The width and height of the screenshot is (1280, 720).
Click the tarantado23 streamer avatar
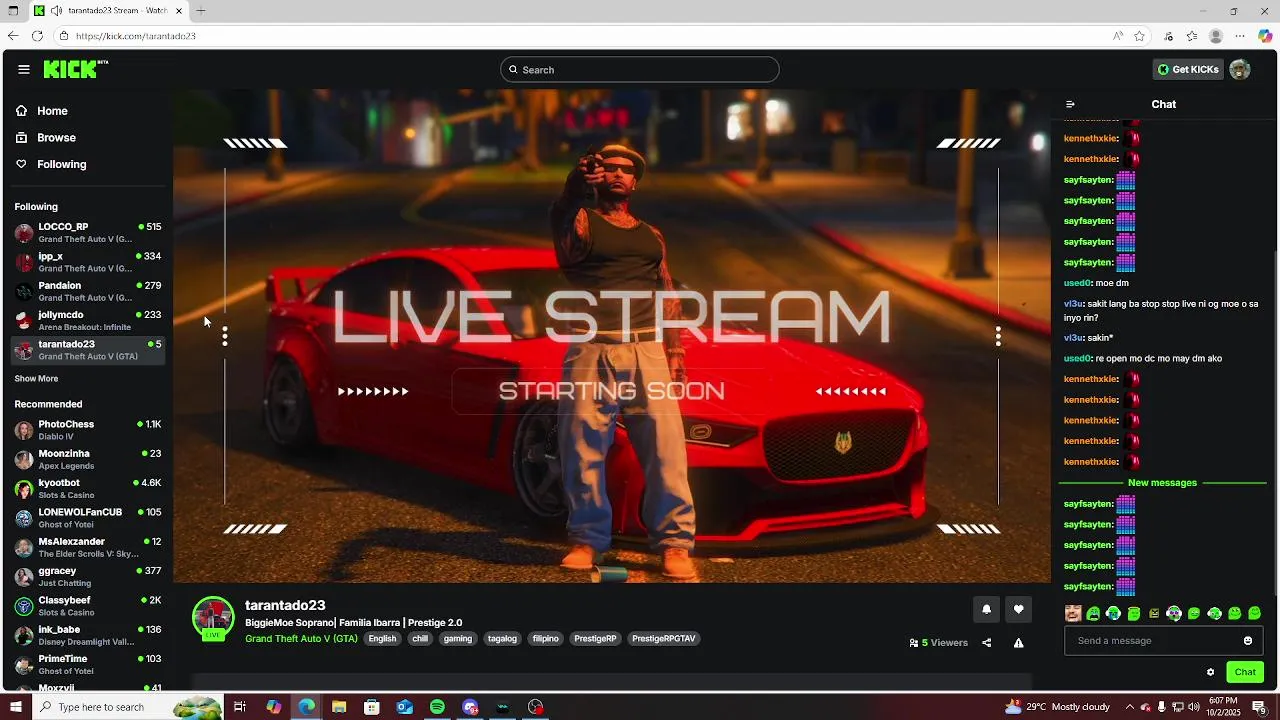[212, 618]
